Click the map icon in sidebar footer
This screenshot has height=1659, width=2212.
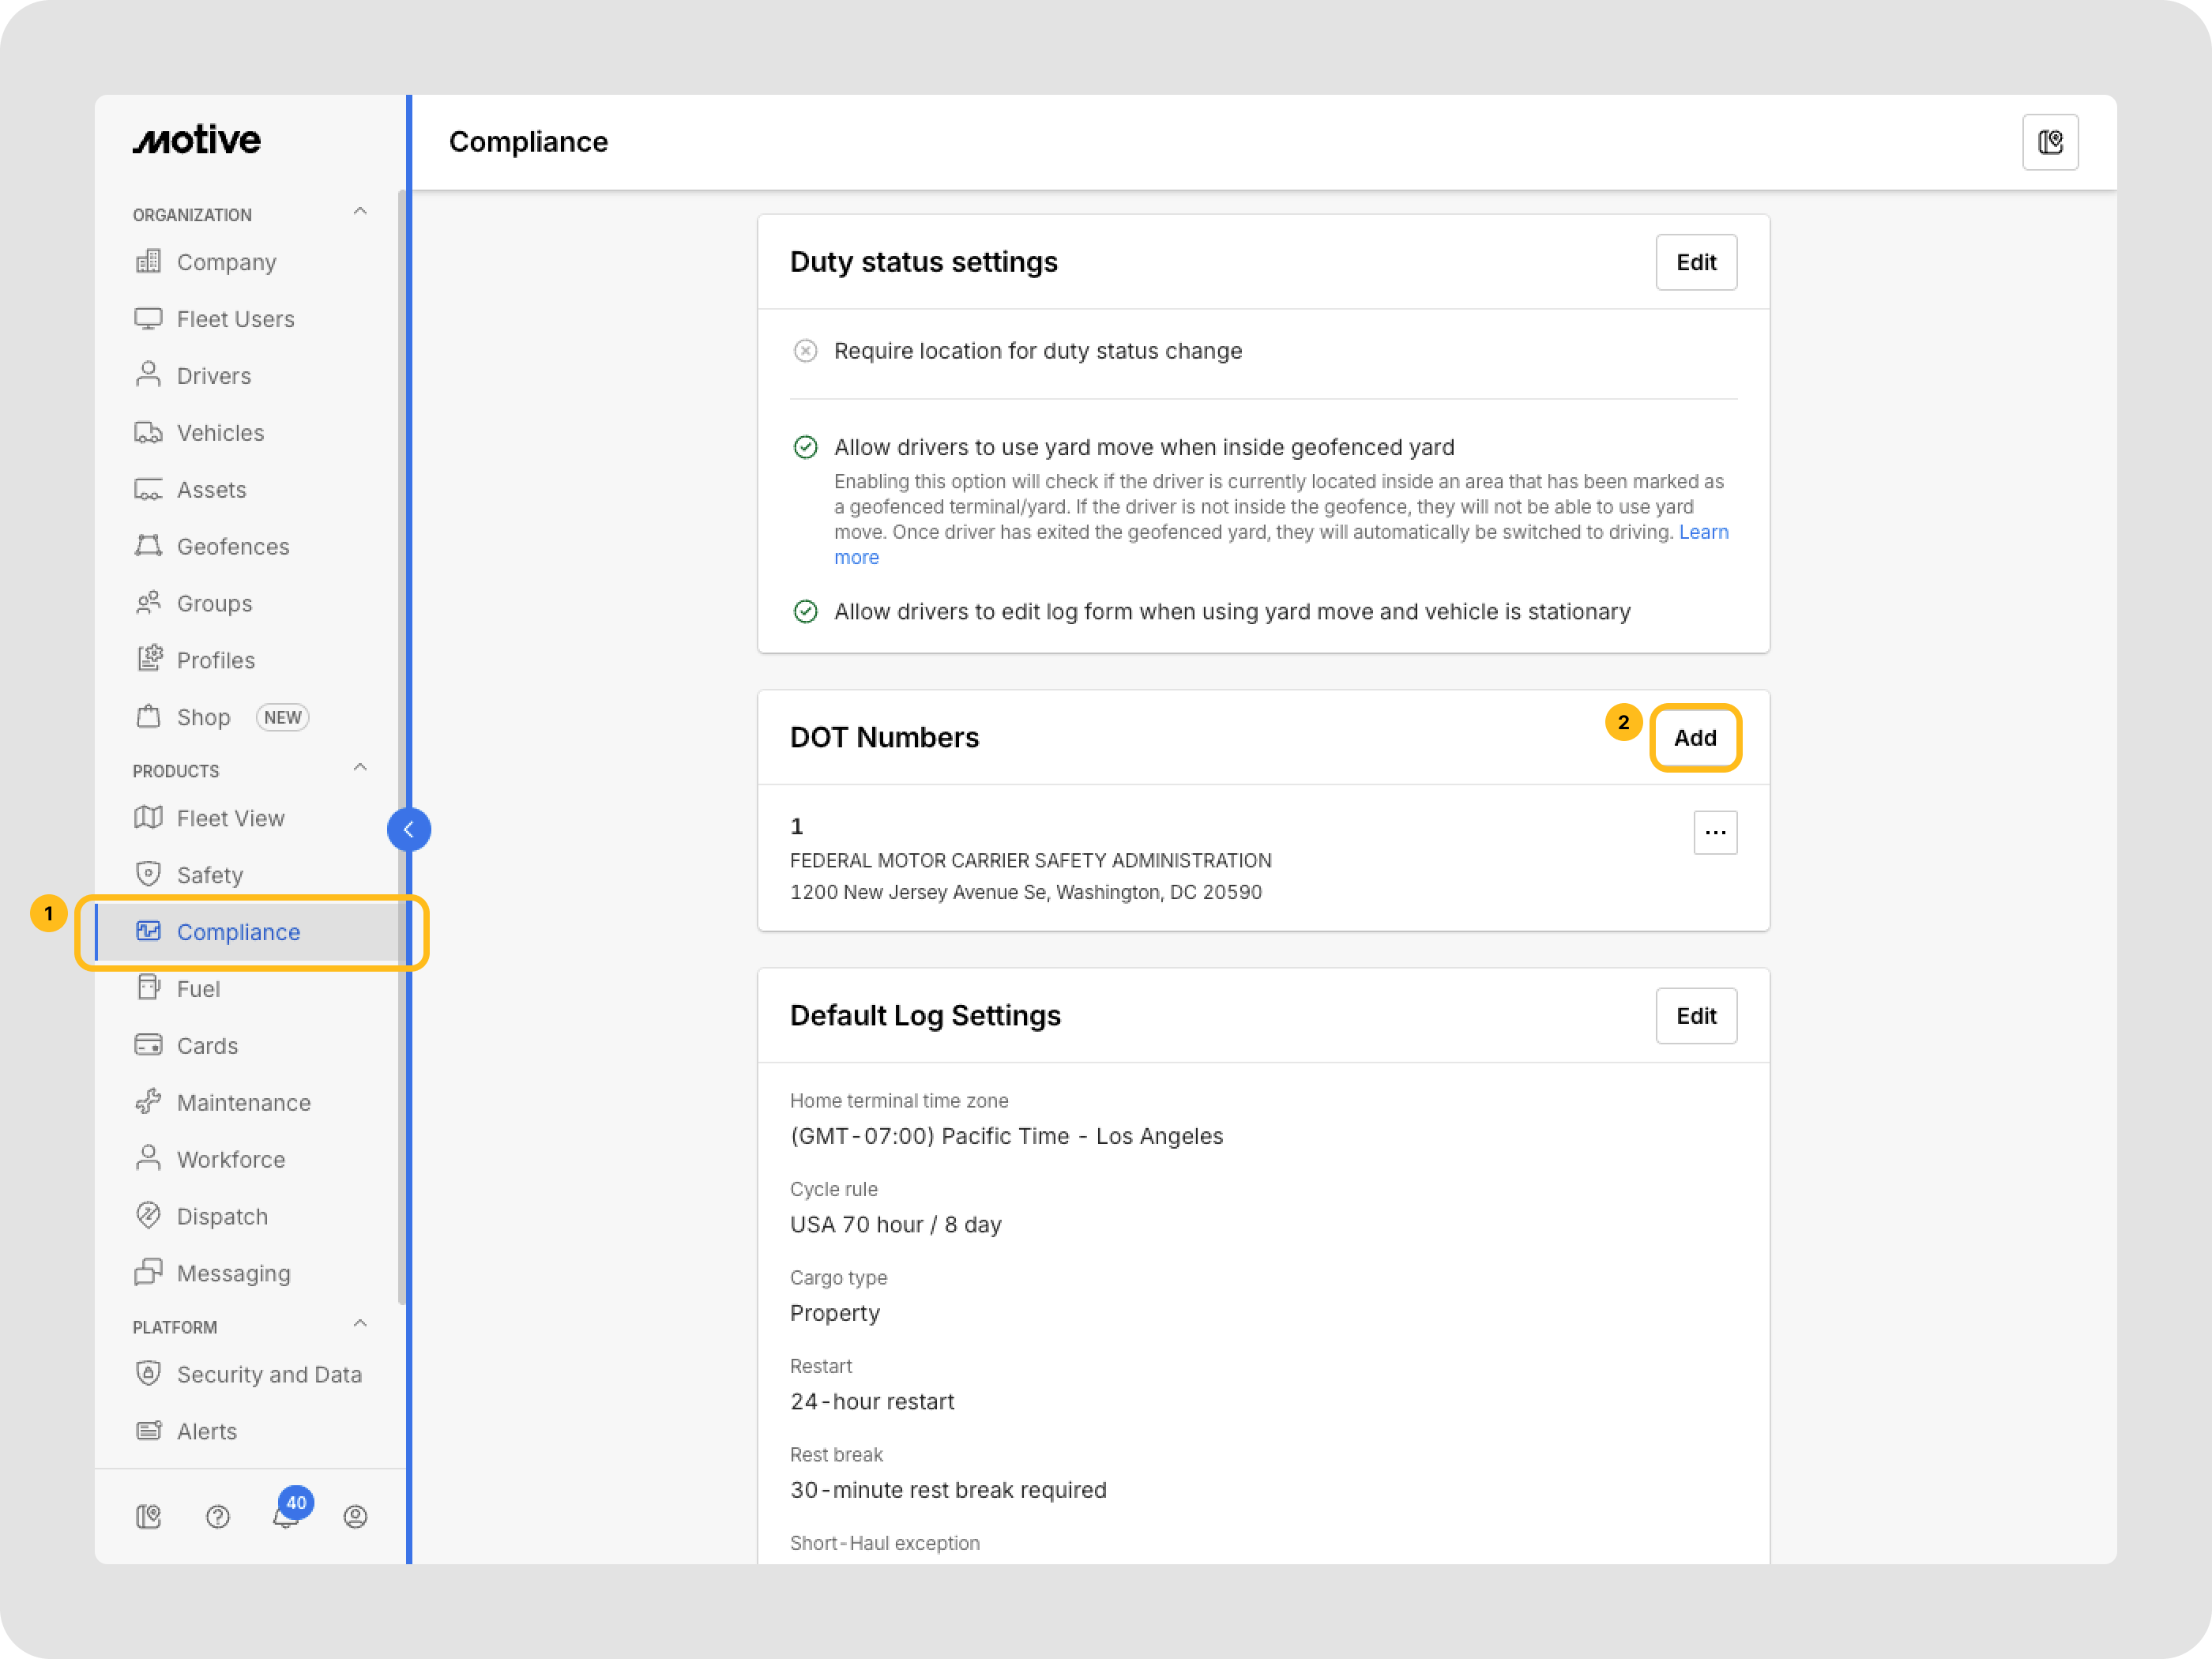pos(148,1517)
